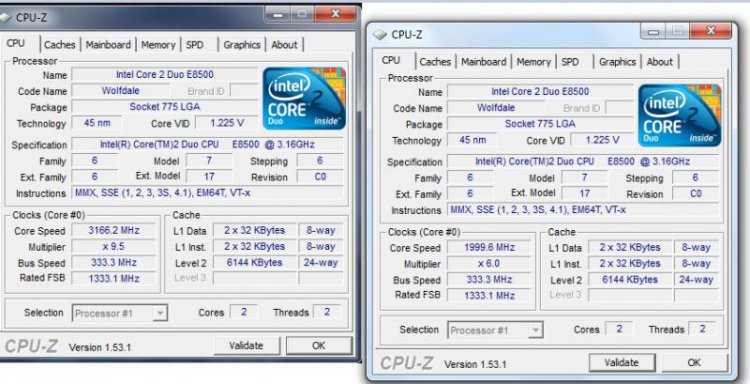Screen dimensions: 750x384
Task: Click Rated FSB 1333.1 MHz in left window
Action: [x=113, y=278]
